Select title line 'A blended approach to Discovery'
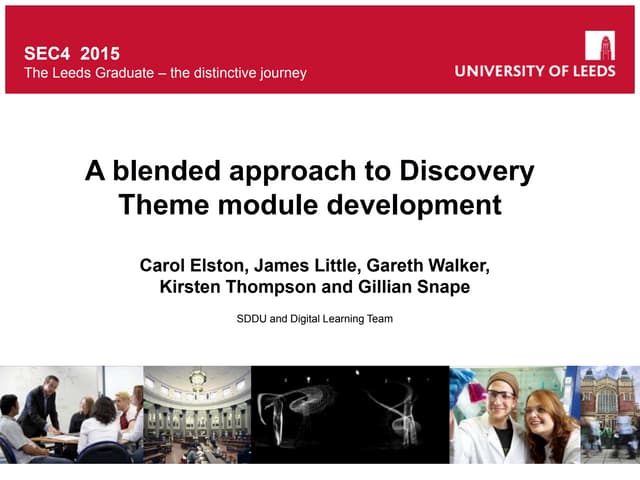The width and height of the screenshot is (640, 480). 310,171
